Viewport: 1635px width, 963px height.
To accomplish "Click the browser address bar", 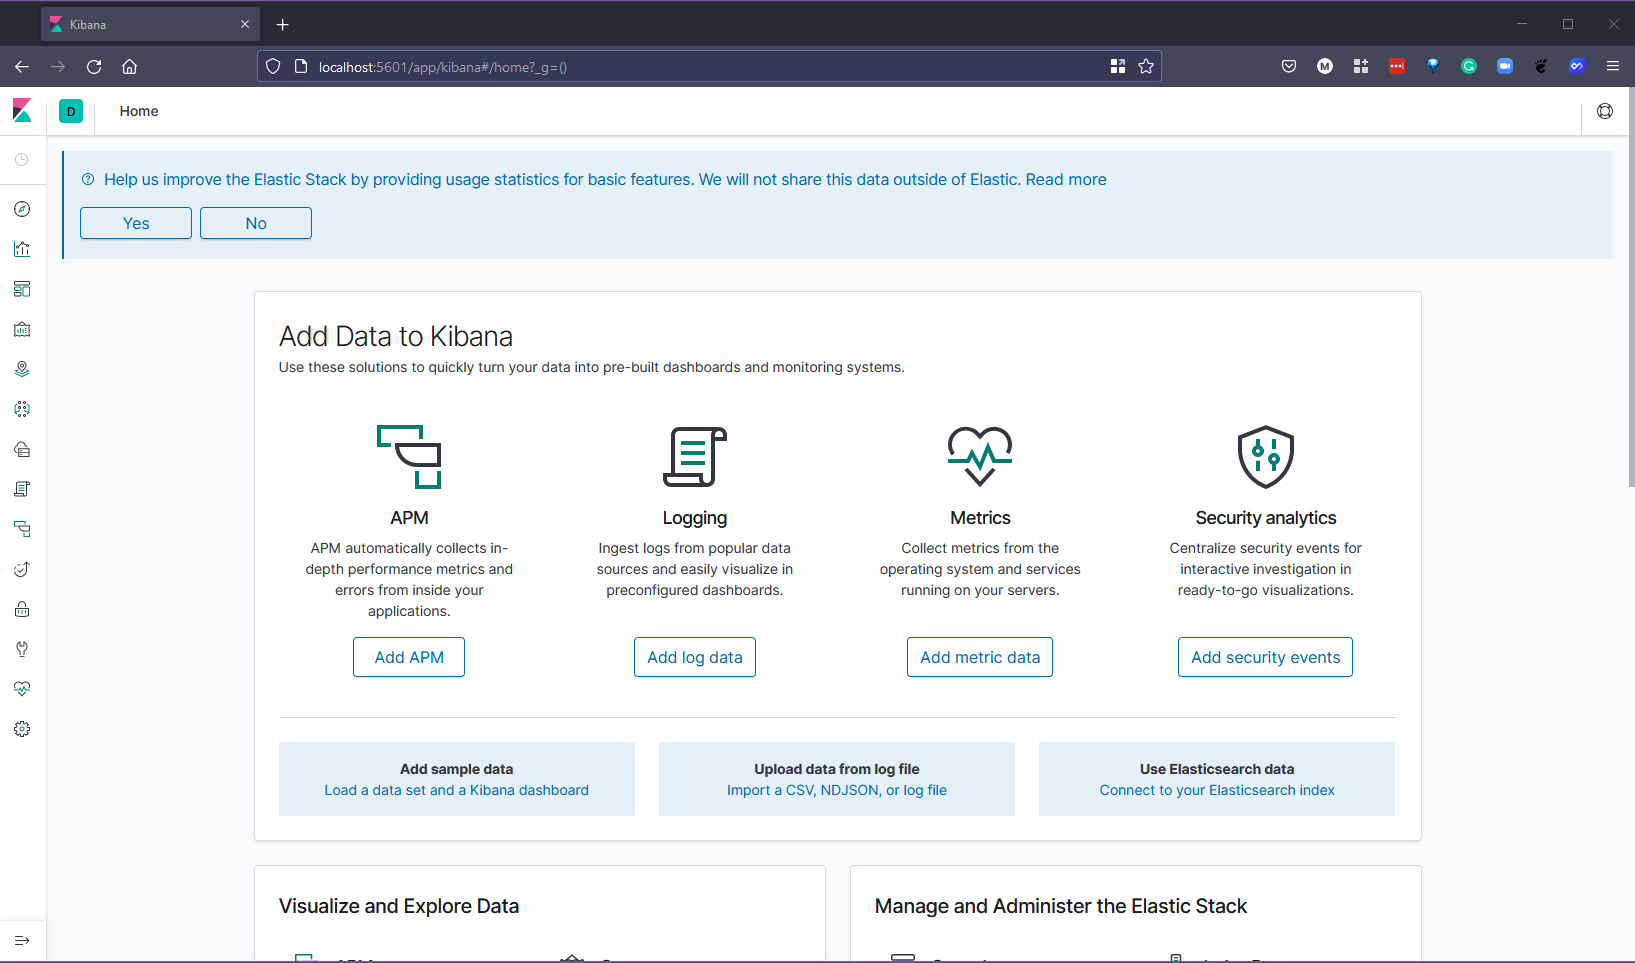I will (x=700, y=67).
